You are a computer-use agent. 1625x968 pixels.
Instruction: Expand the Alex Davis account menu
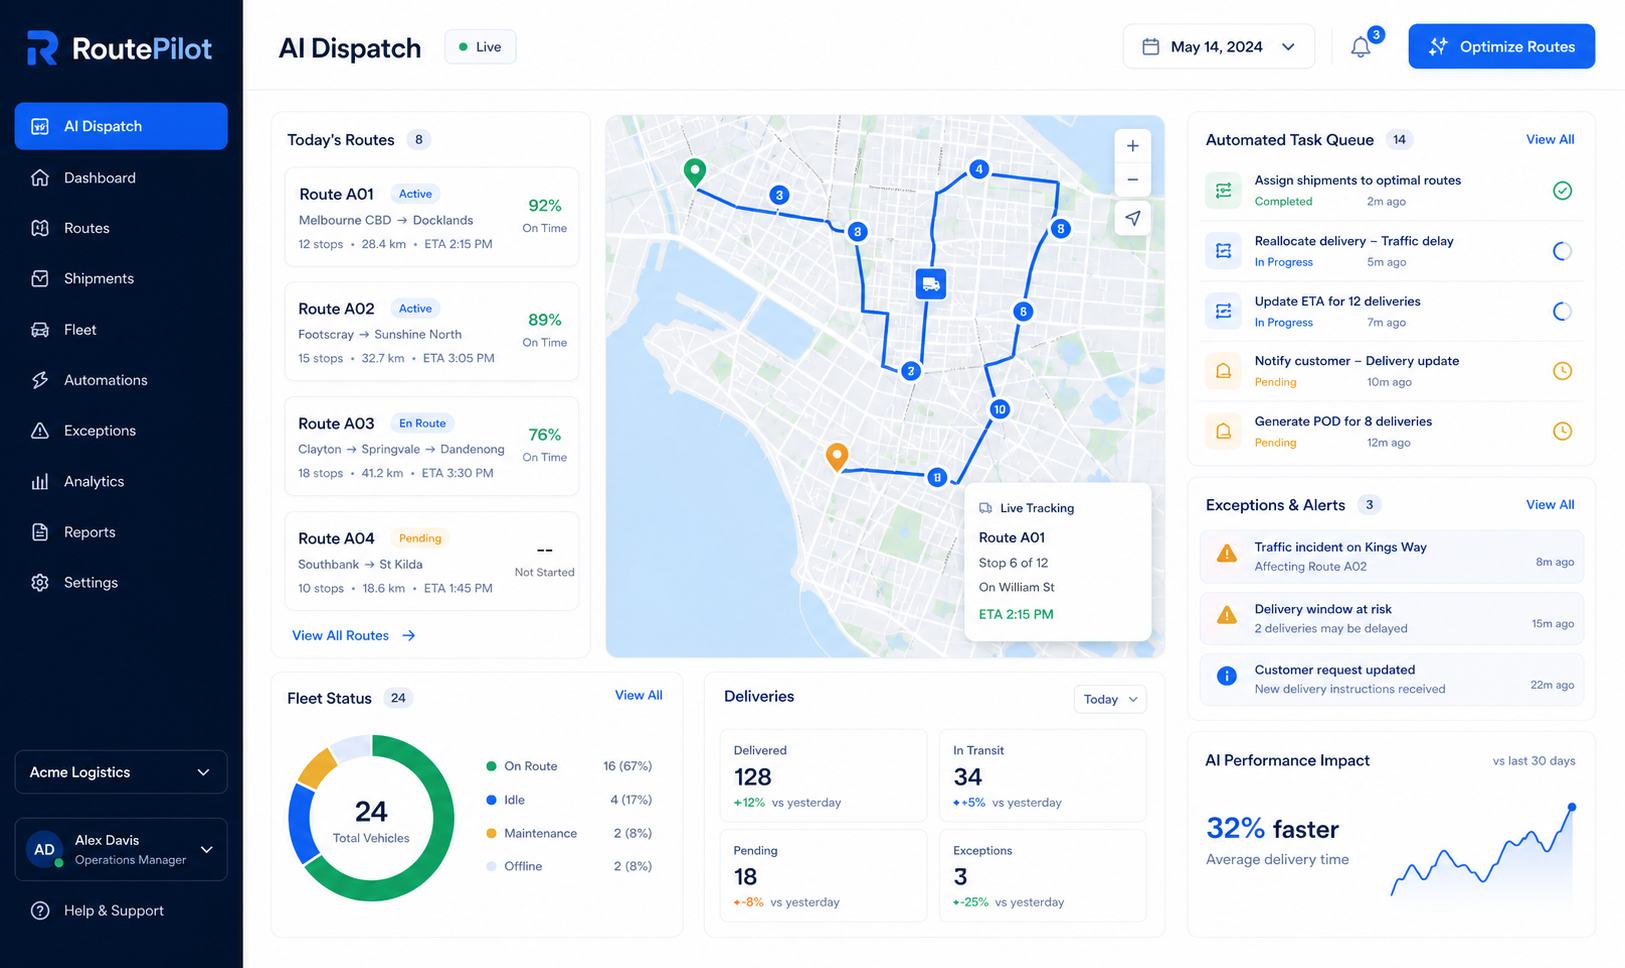(121, 850)
